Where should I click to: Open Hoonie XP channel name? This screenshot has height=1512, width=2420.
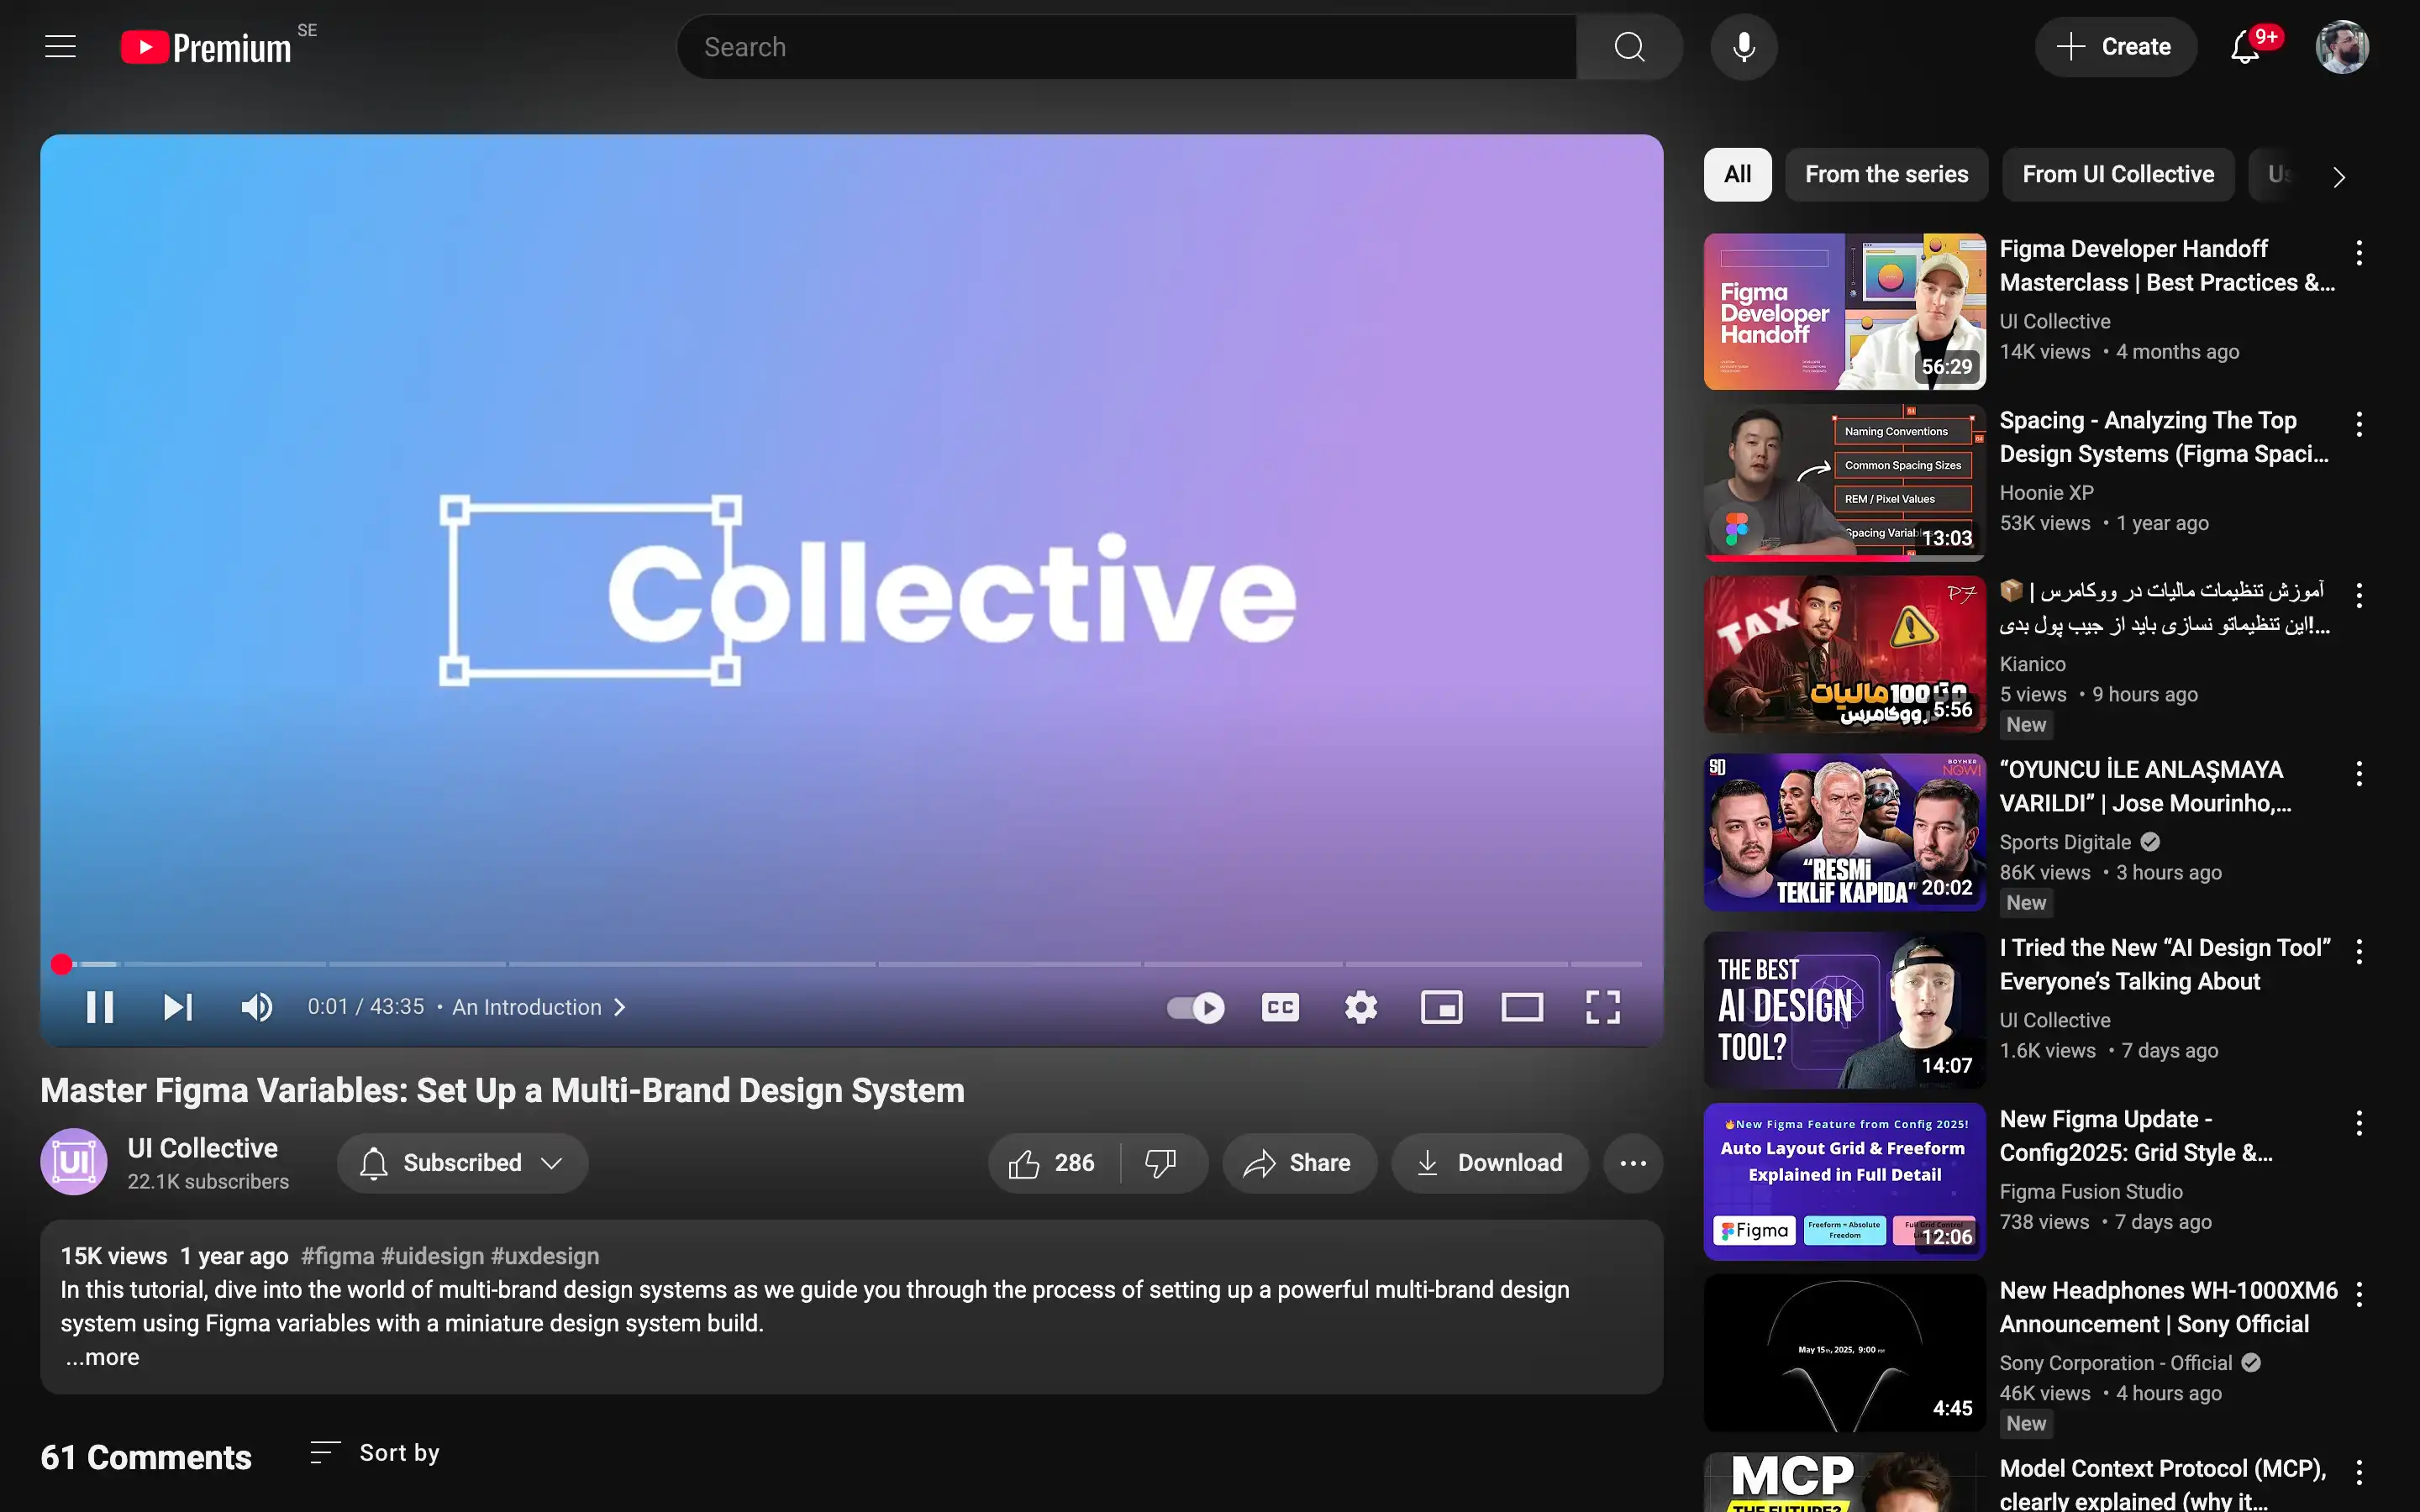(x=2046, y=493)
